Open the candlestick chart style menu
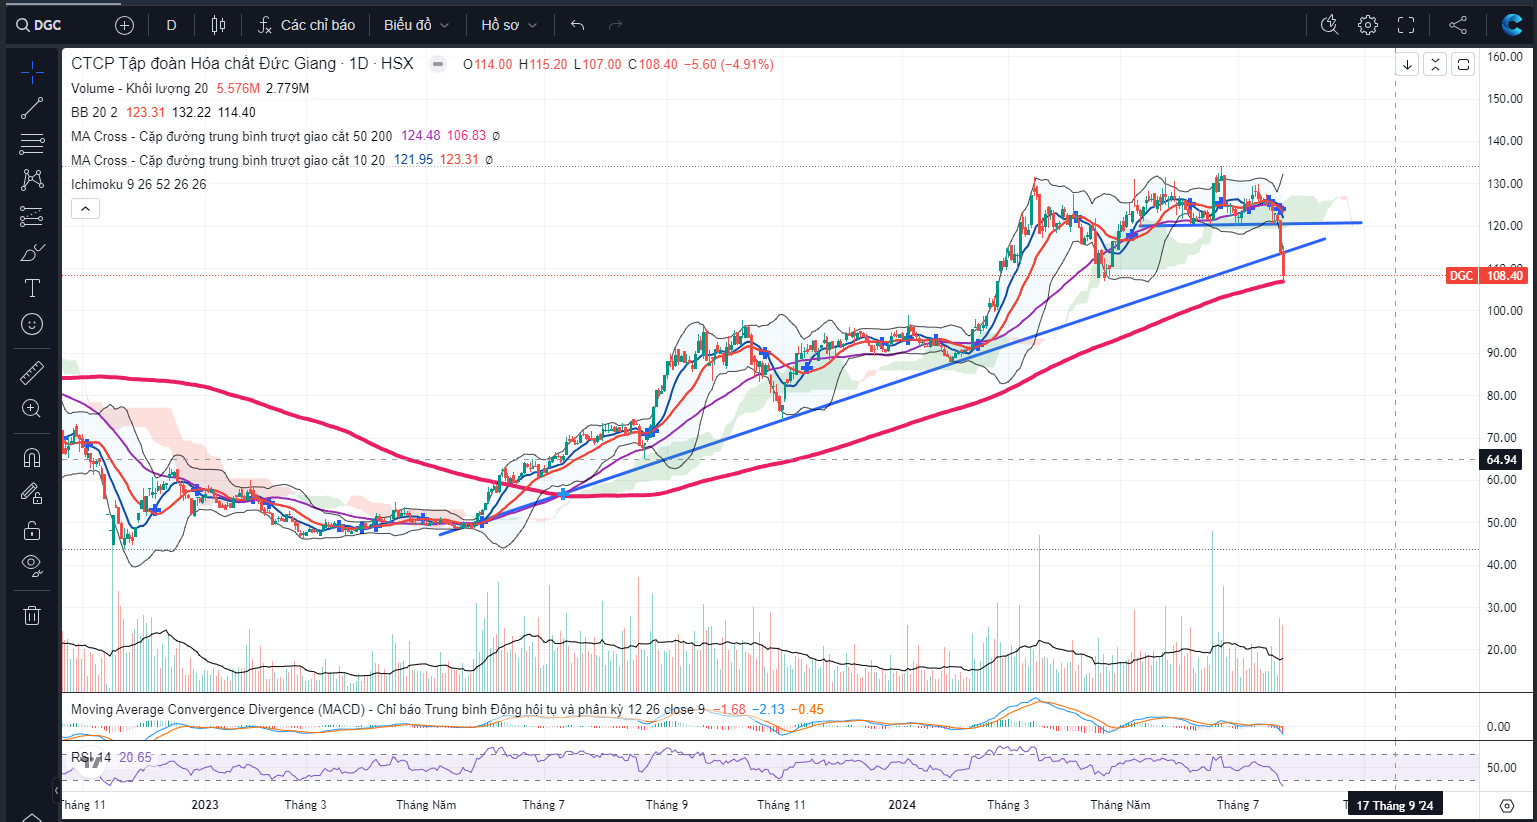This screenshot has height=822, width=1537. coord(218,25)
